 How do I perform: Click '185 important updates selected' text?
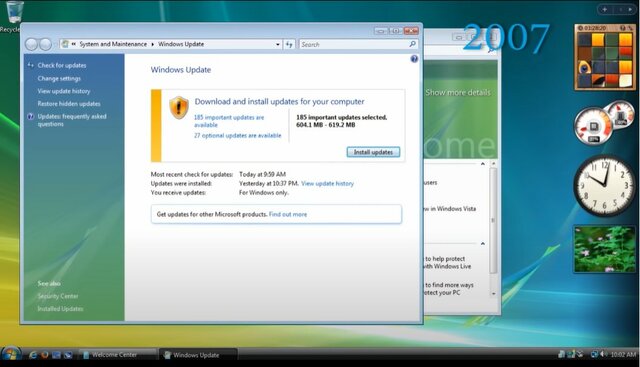pyautogui.click(x=341, y=118)
